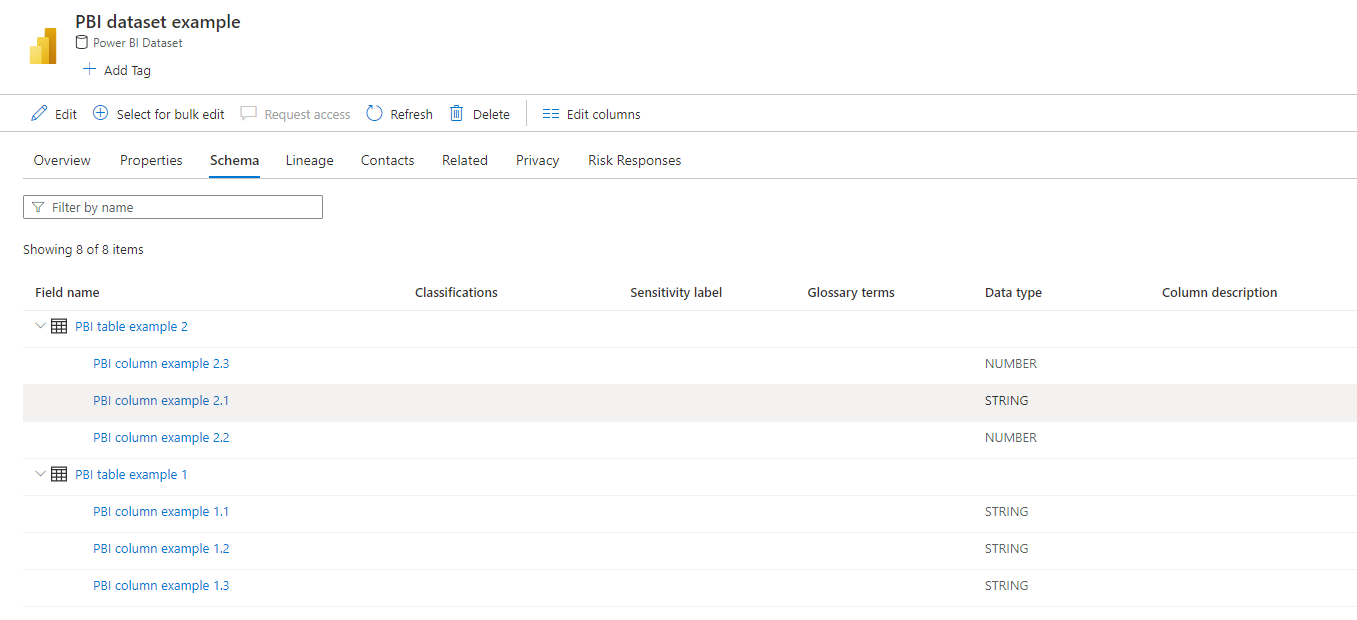Viewport: 1357px width, 620px height.
Task: Click NUMBER data type for column 2.3
Action: pos(1011,364)
